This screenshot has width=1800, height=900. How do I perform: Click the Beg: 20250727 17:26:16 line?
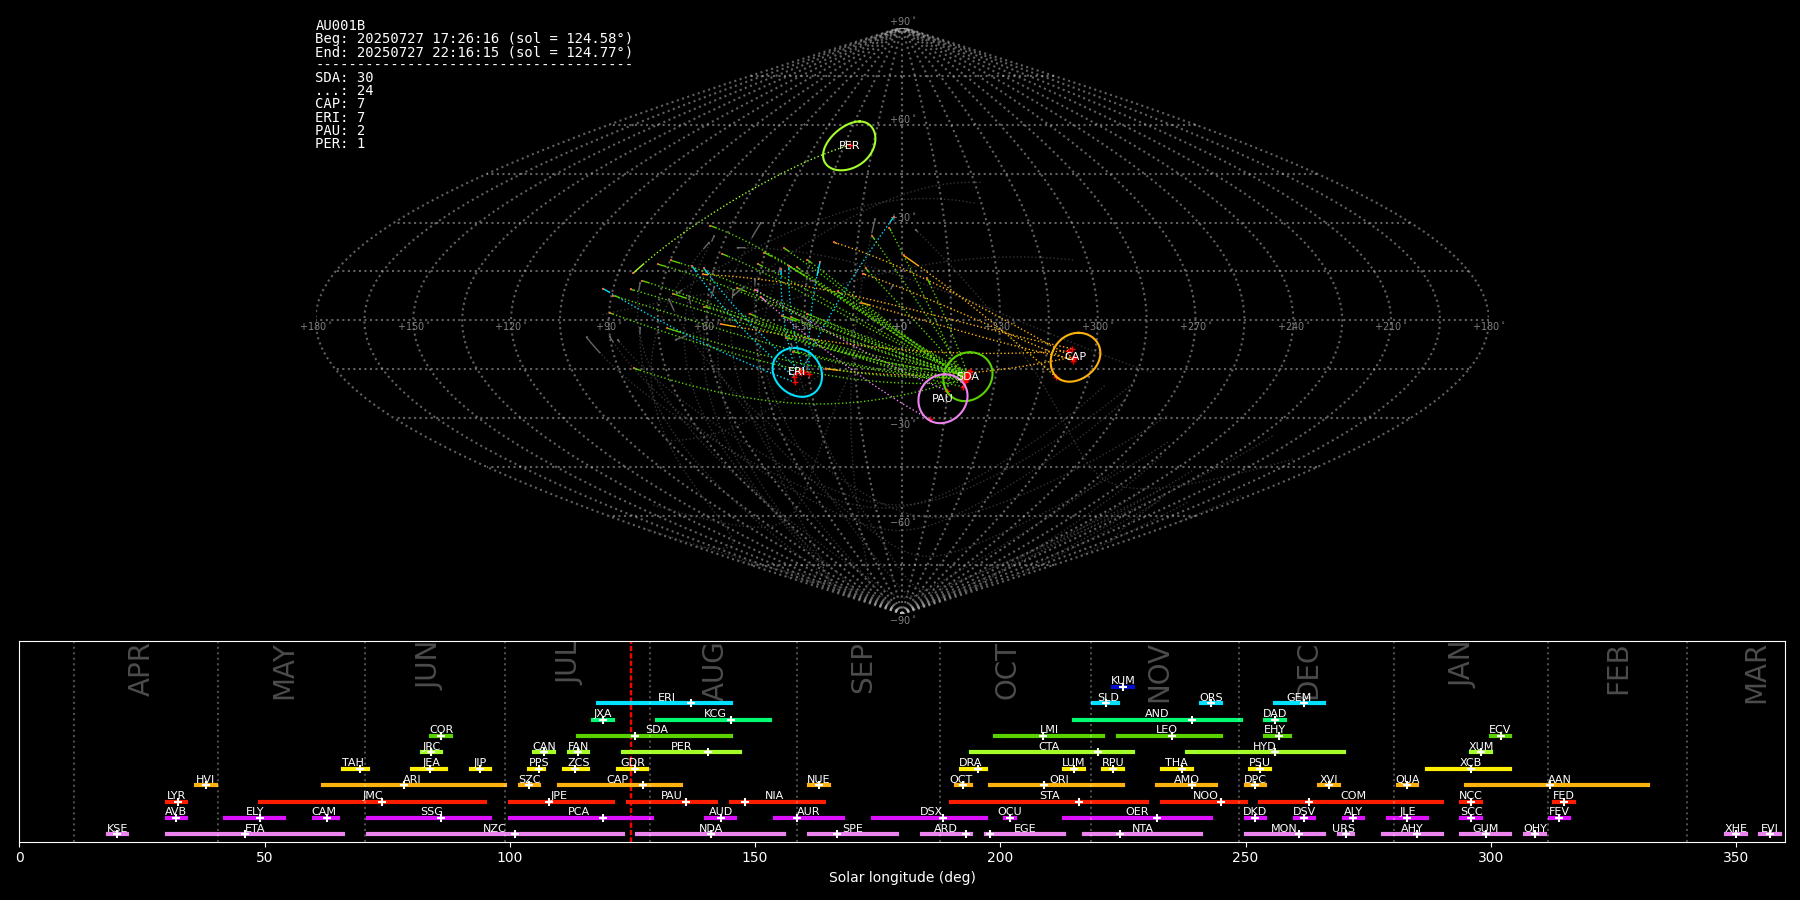tap(474, 39)
